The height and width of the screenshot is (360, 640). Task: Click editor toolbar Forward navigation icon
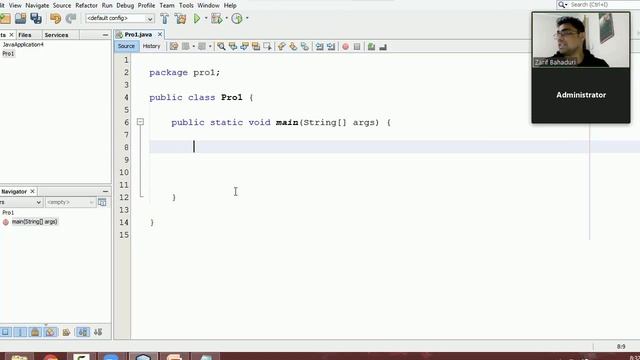point(202,47)
